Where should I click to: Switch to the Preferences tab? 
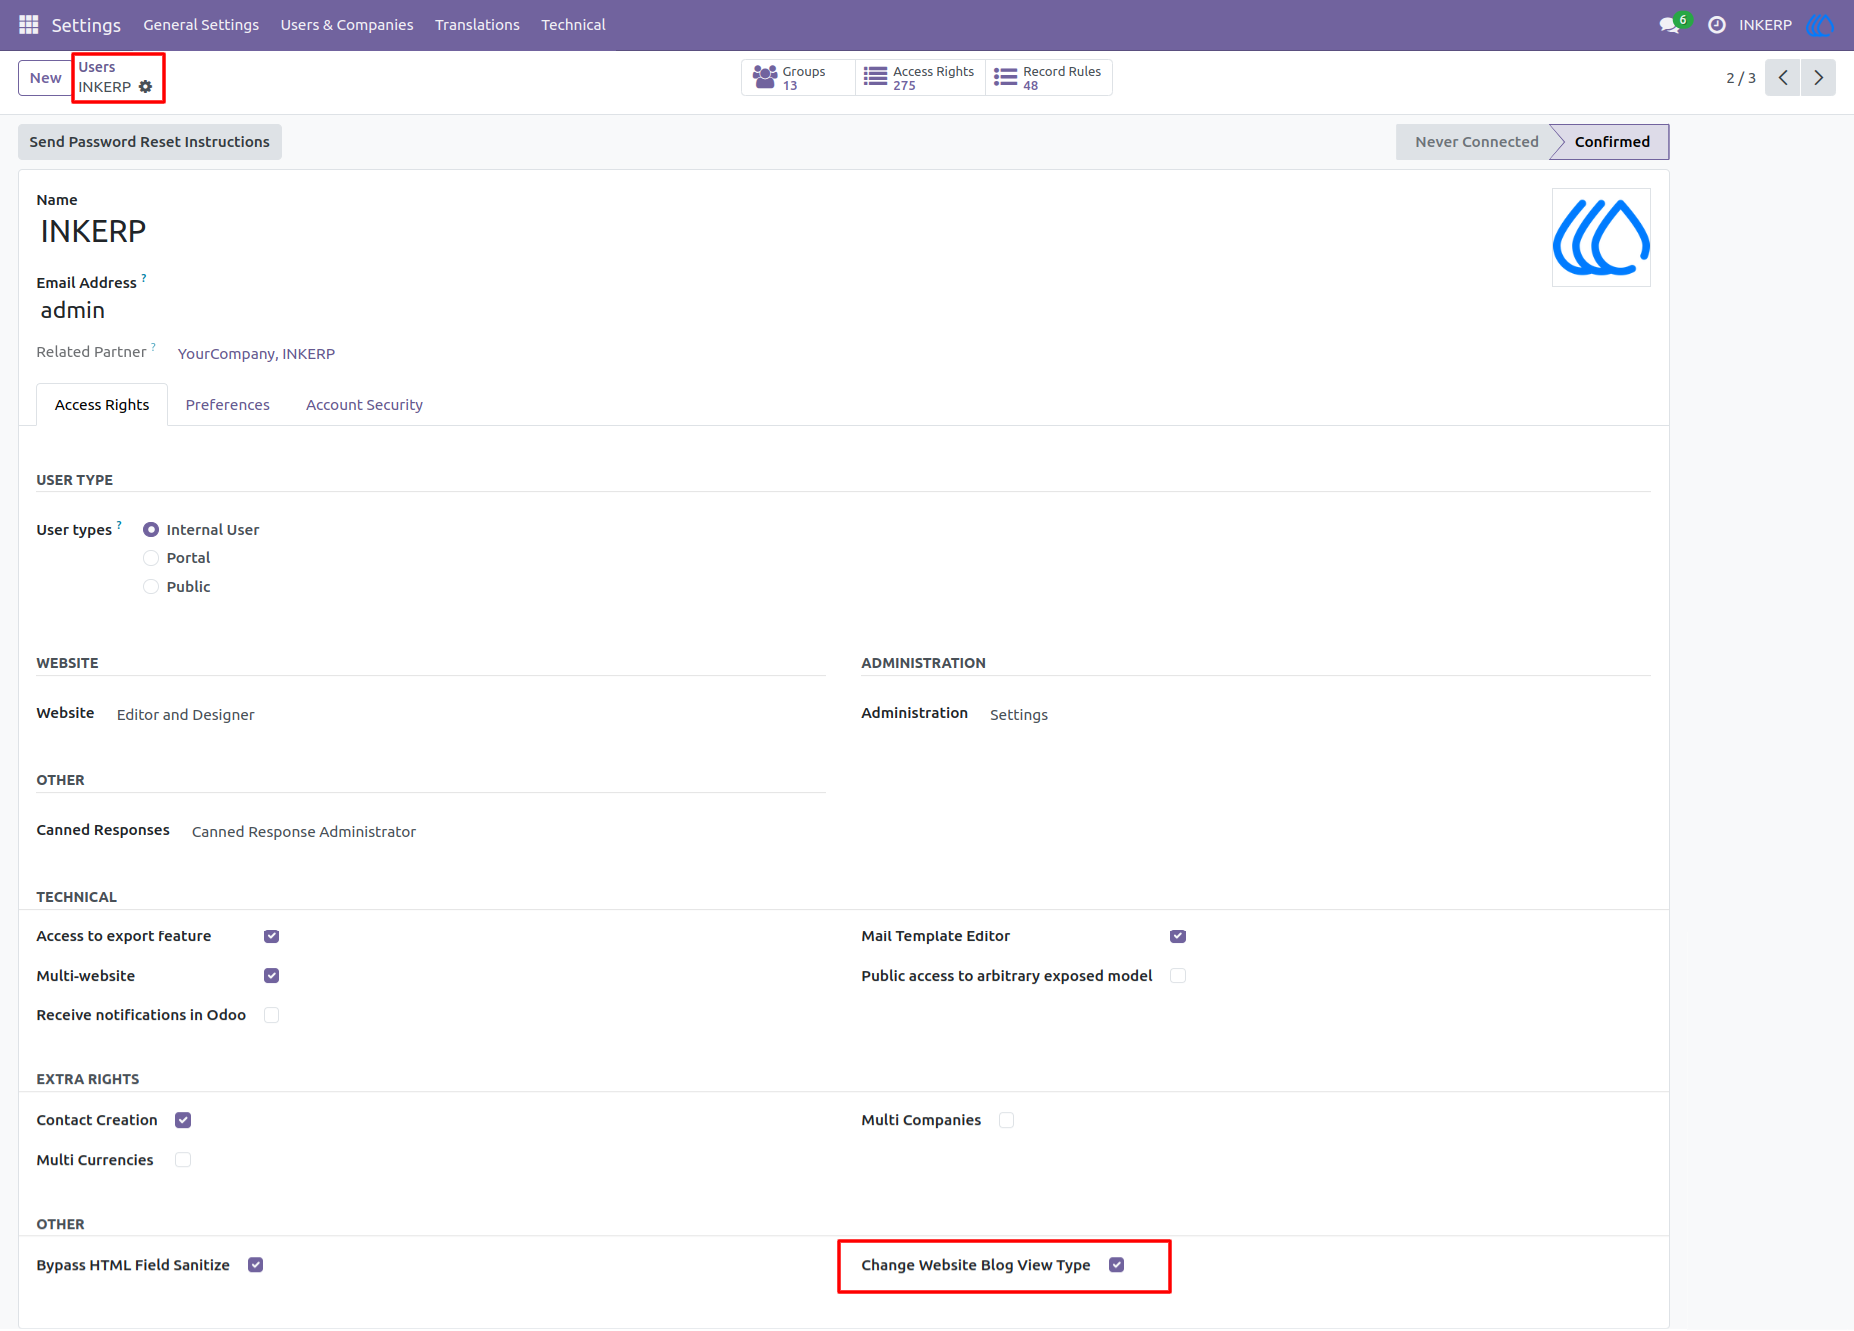(x=228, y=405)
